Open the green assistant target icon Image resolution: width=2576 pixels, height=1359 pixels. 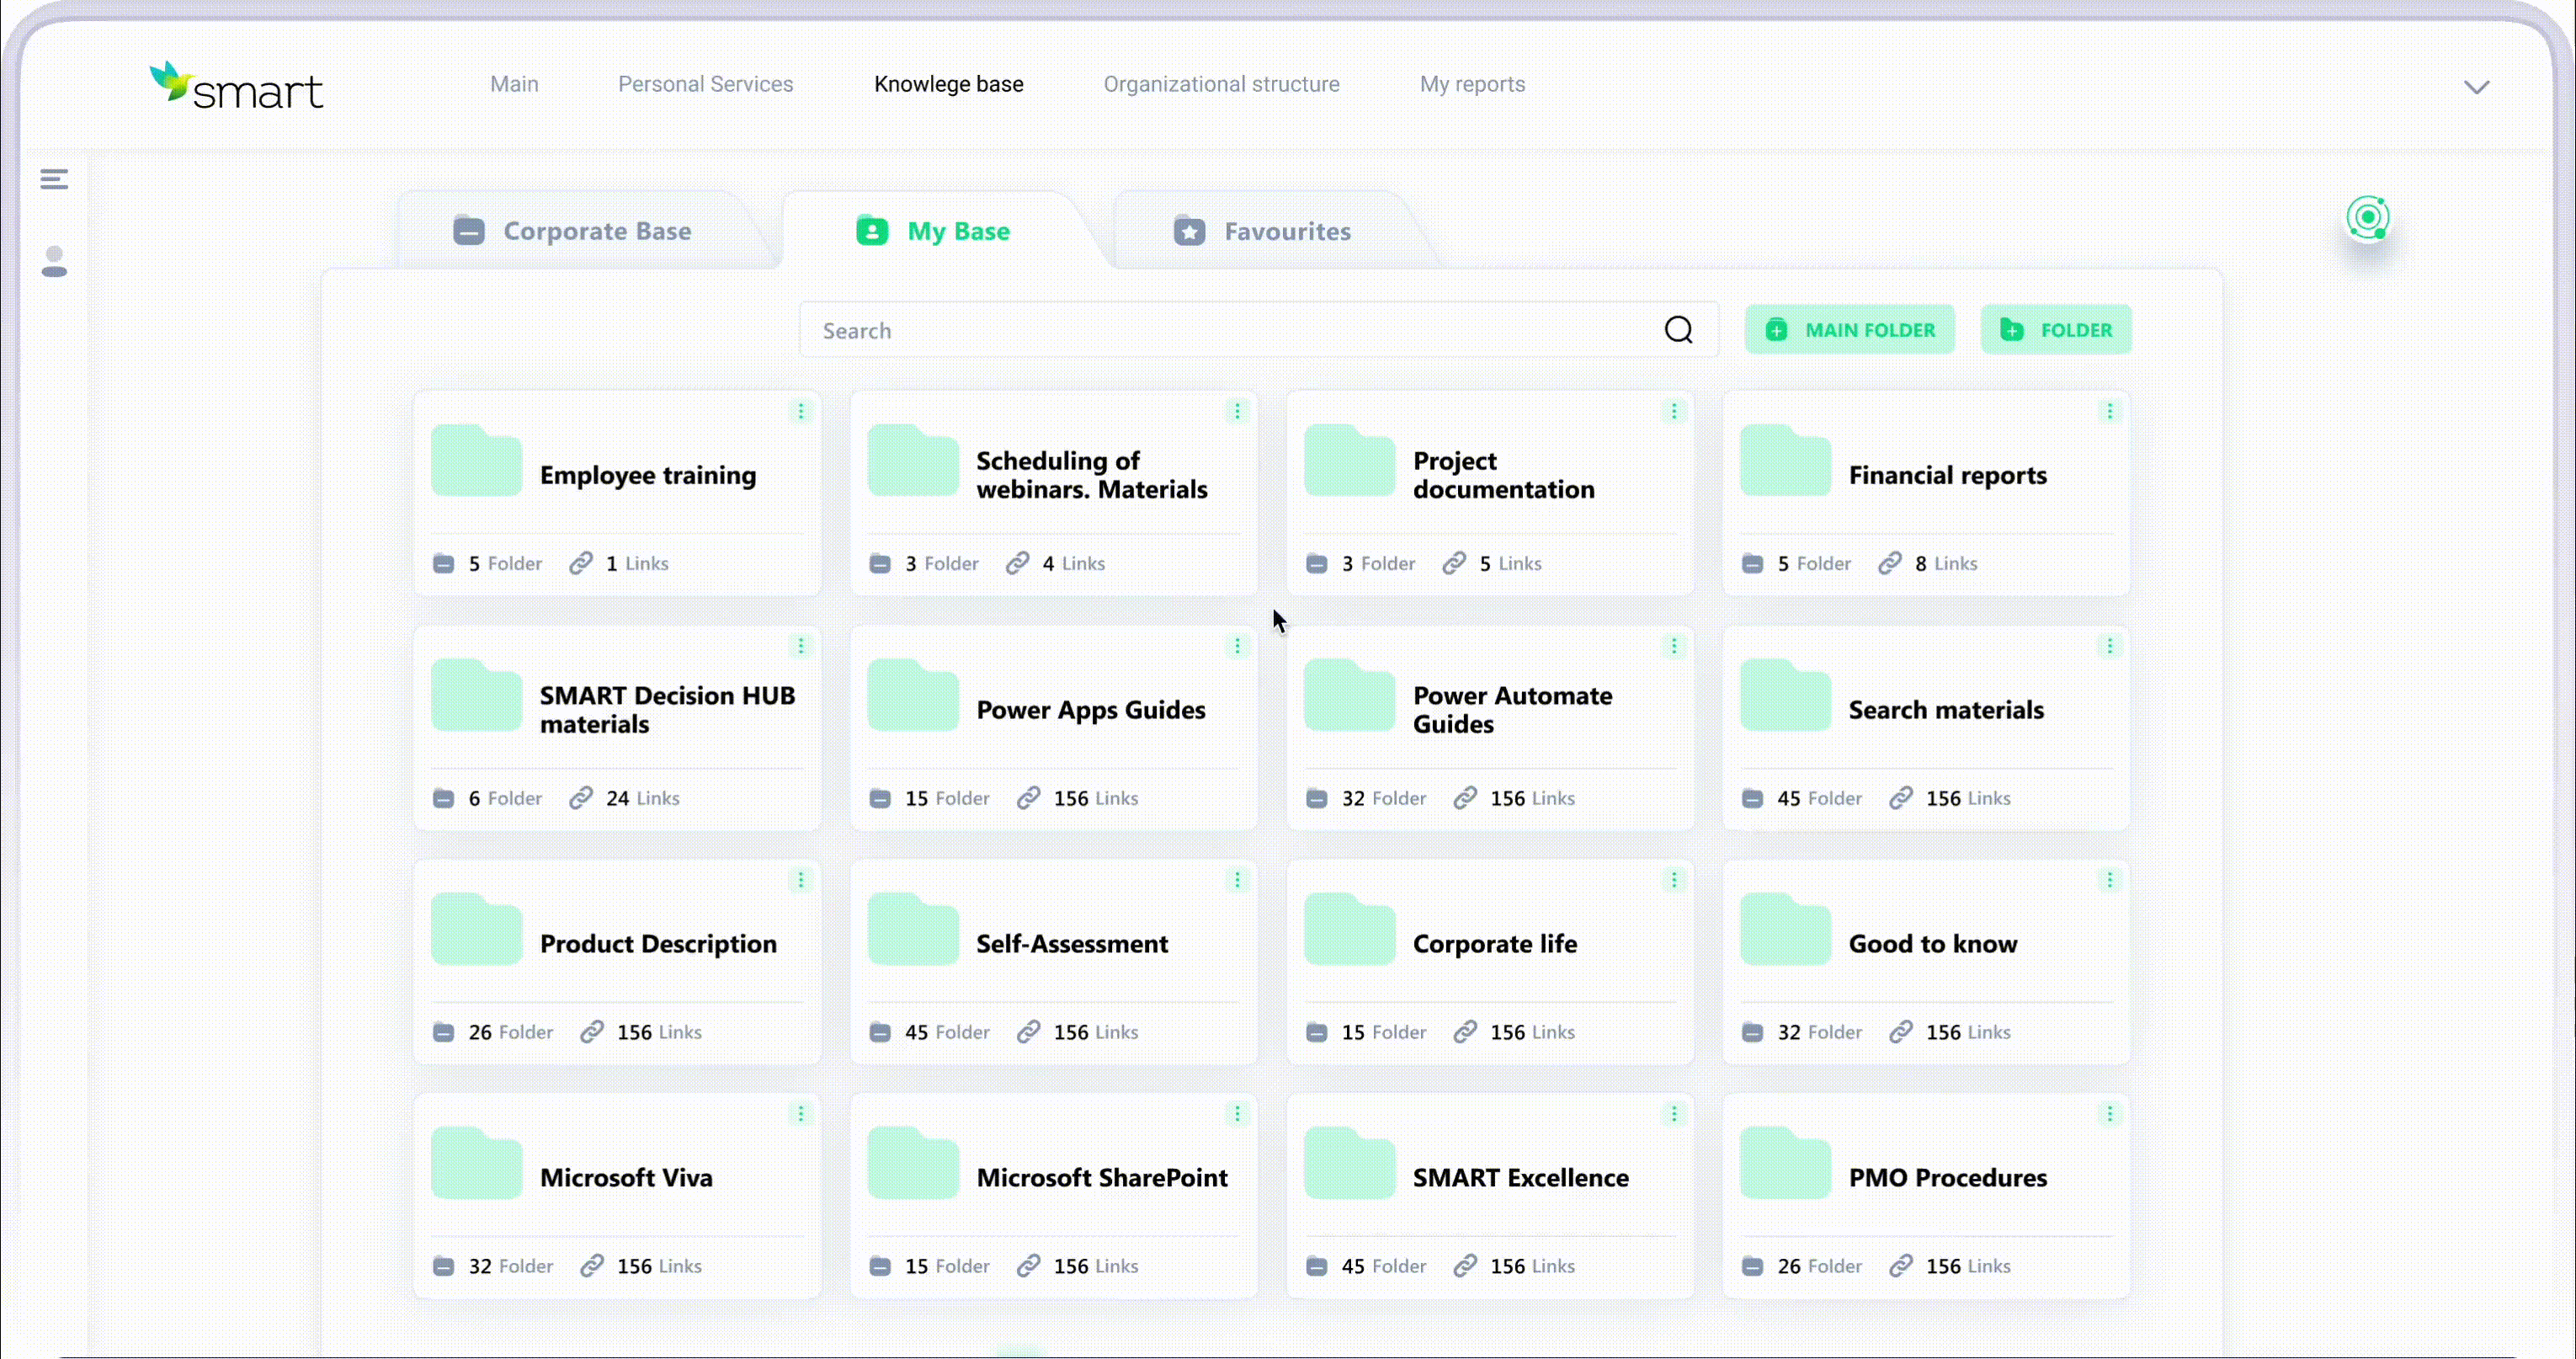[2367, 218]
